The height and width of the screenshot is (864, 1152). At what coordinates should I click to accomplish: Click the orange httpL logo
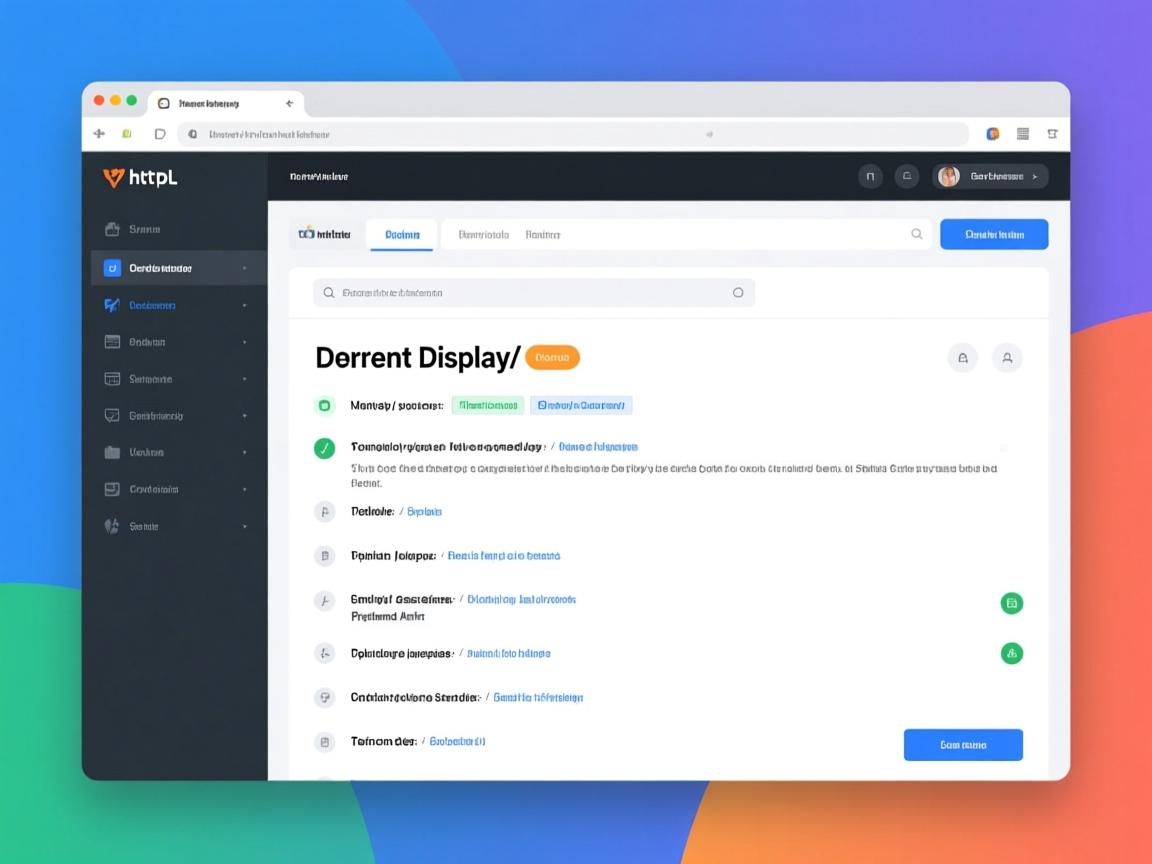coord(140,178)
